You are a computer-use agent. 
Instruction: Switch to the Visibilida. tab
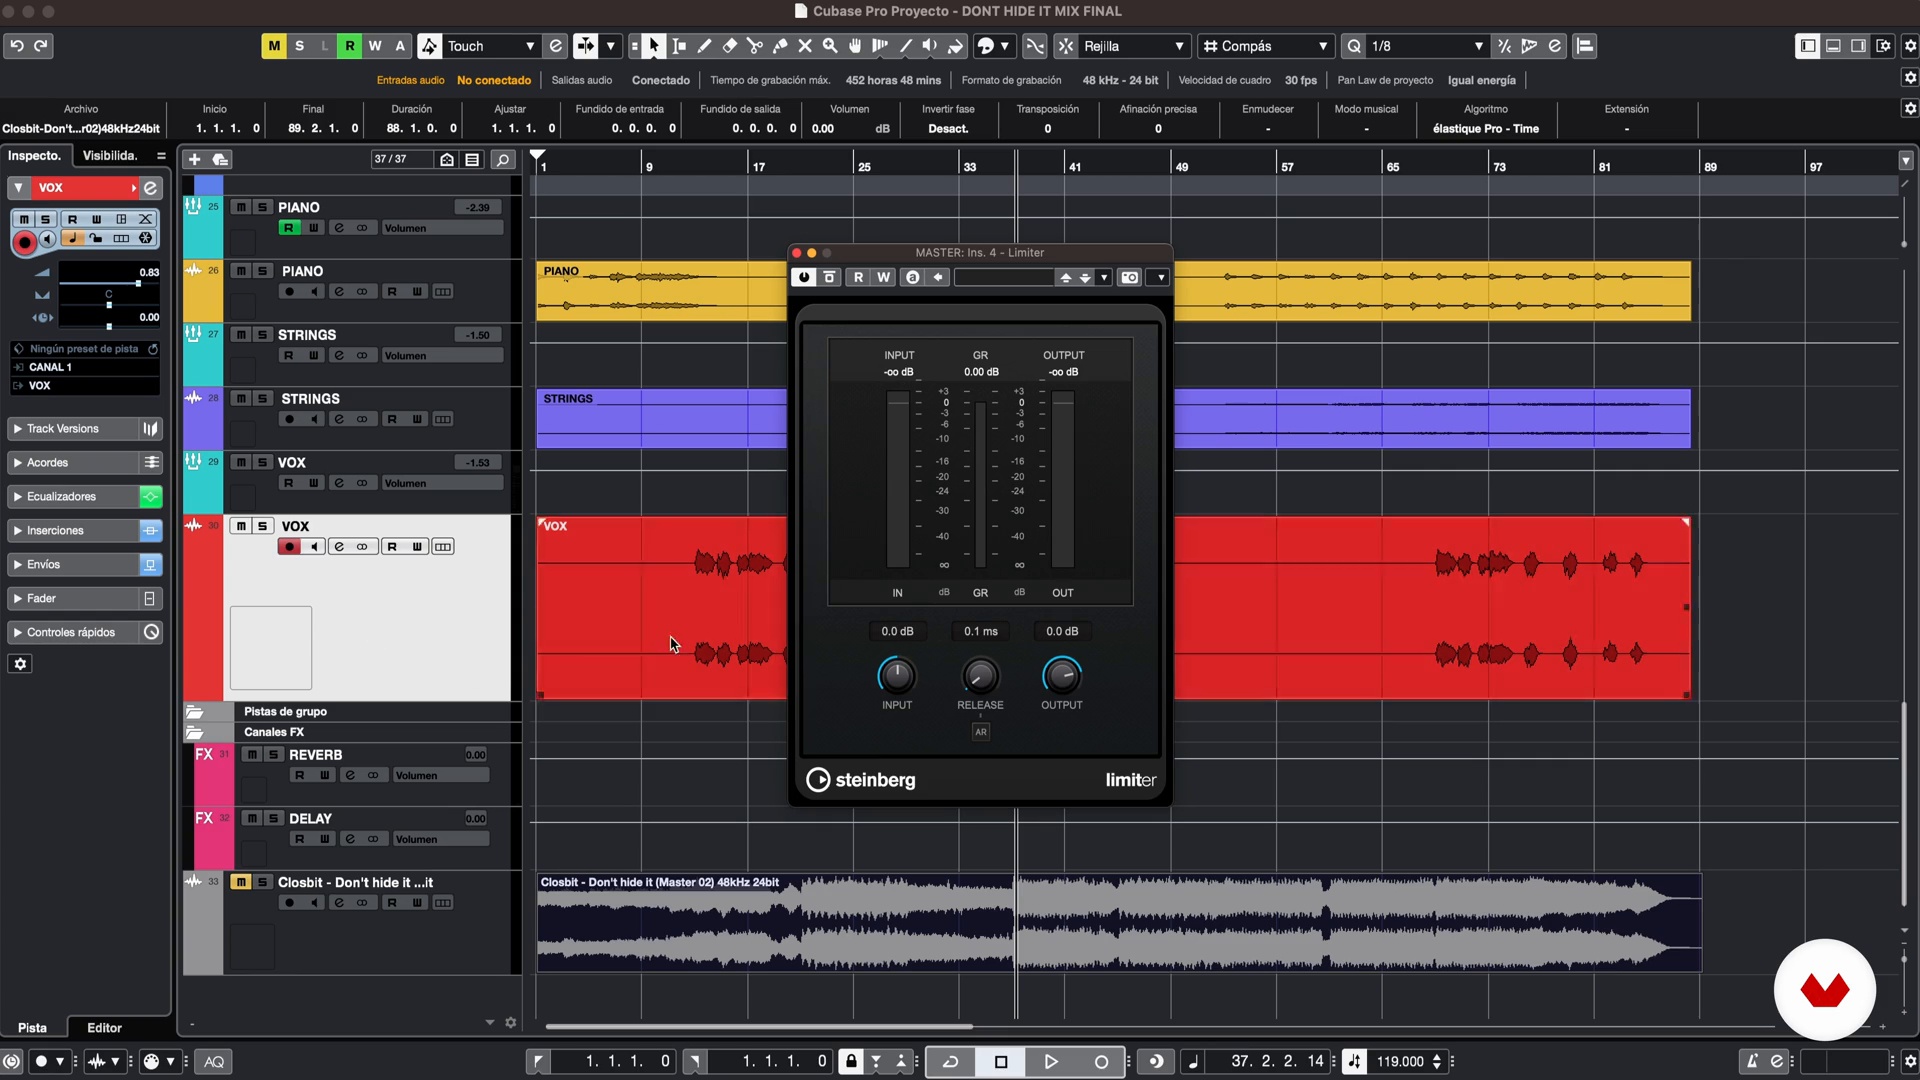click(x=110, y=156)
